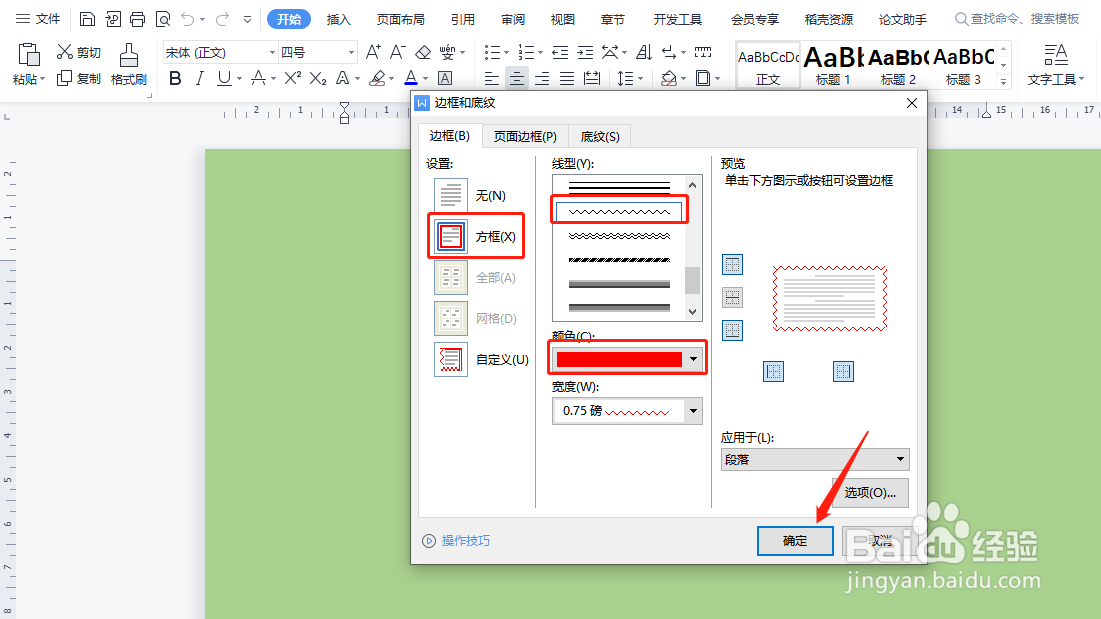
Task: Select the 方框(X) Box border setting
Action: tap(476, 237)
